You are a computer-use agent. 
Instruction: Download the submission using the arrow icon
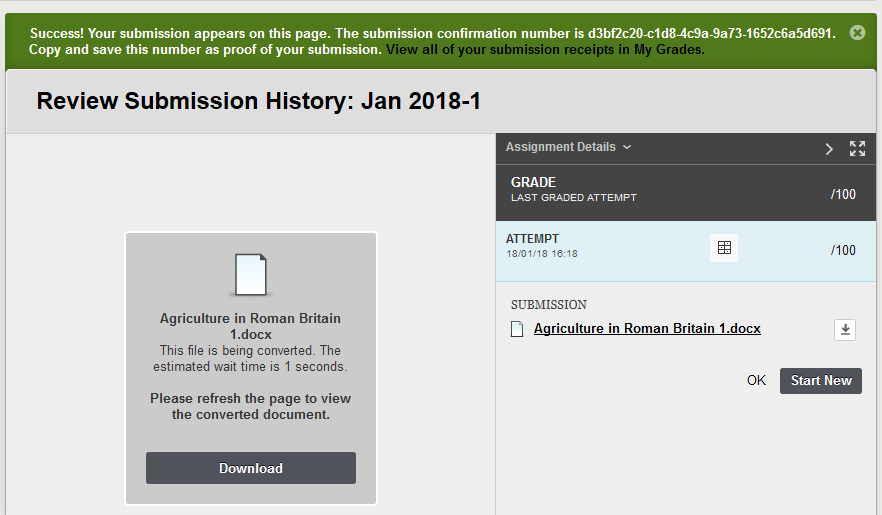pos(845,329)
